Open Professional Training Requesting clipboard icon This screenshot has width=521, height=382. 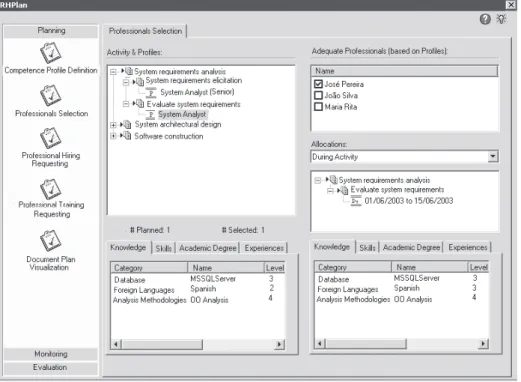coord(50,189)
